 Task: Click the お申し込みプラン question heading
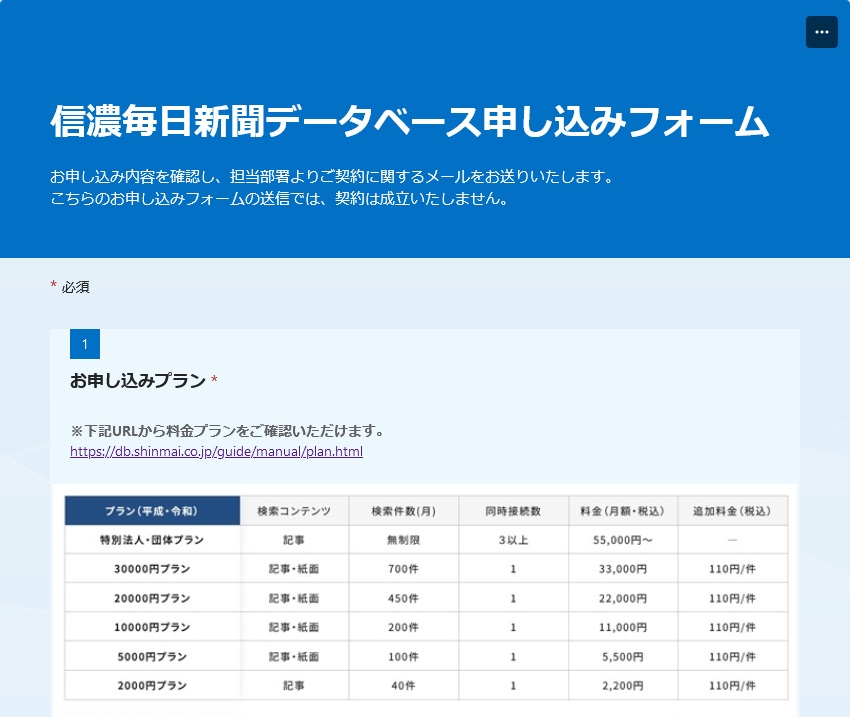(138, 380)
